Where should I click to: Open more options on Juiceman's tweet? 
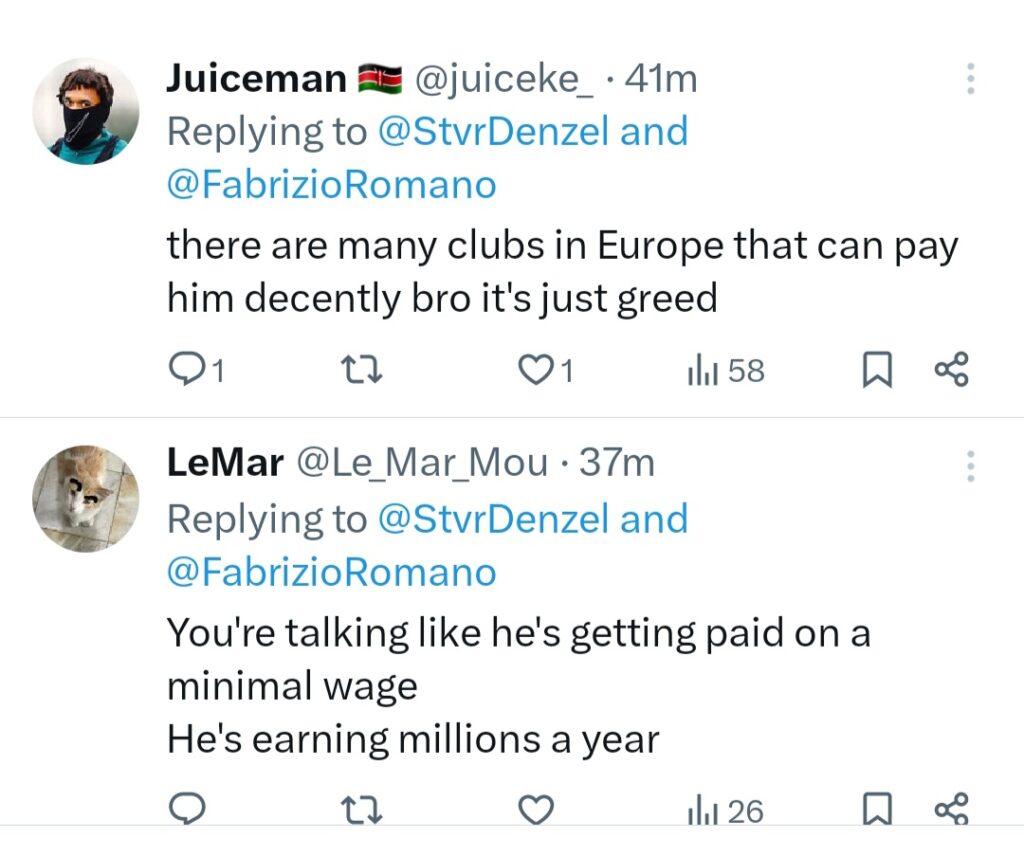click(970, 79)
